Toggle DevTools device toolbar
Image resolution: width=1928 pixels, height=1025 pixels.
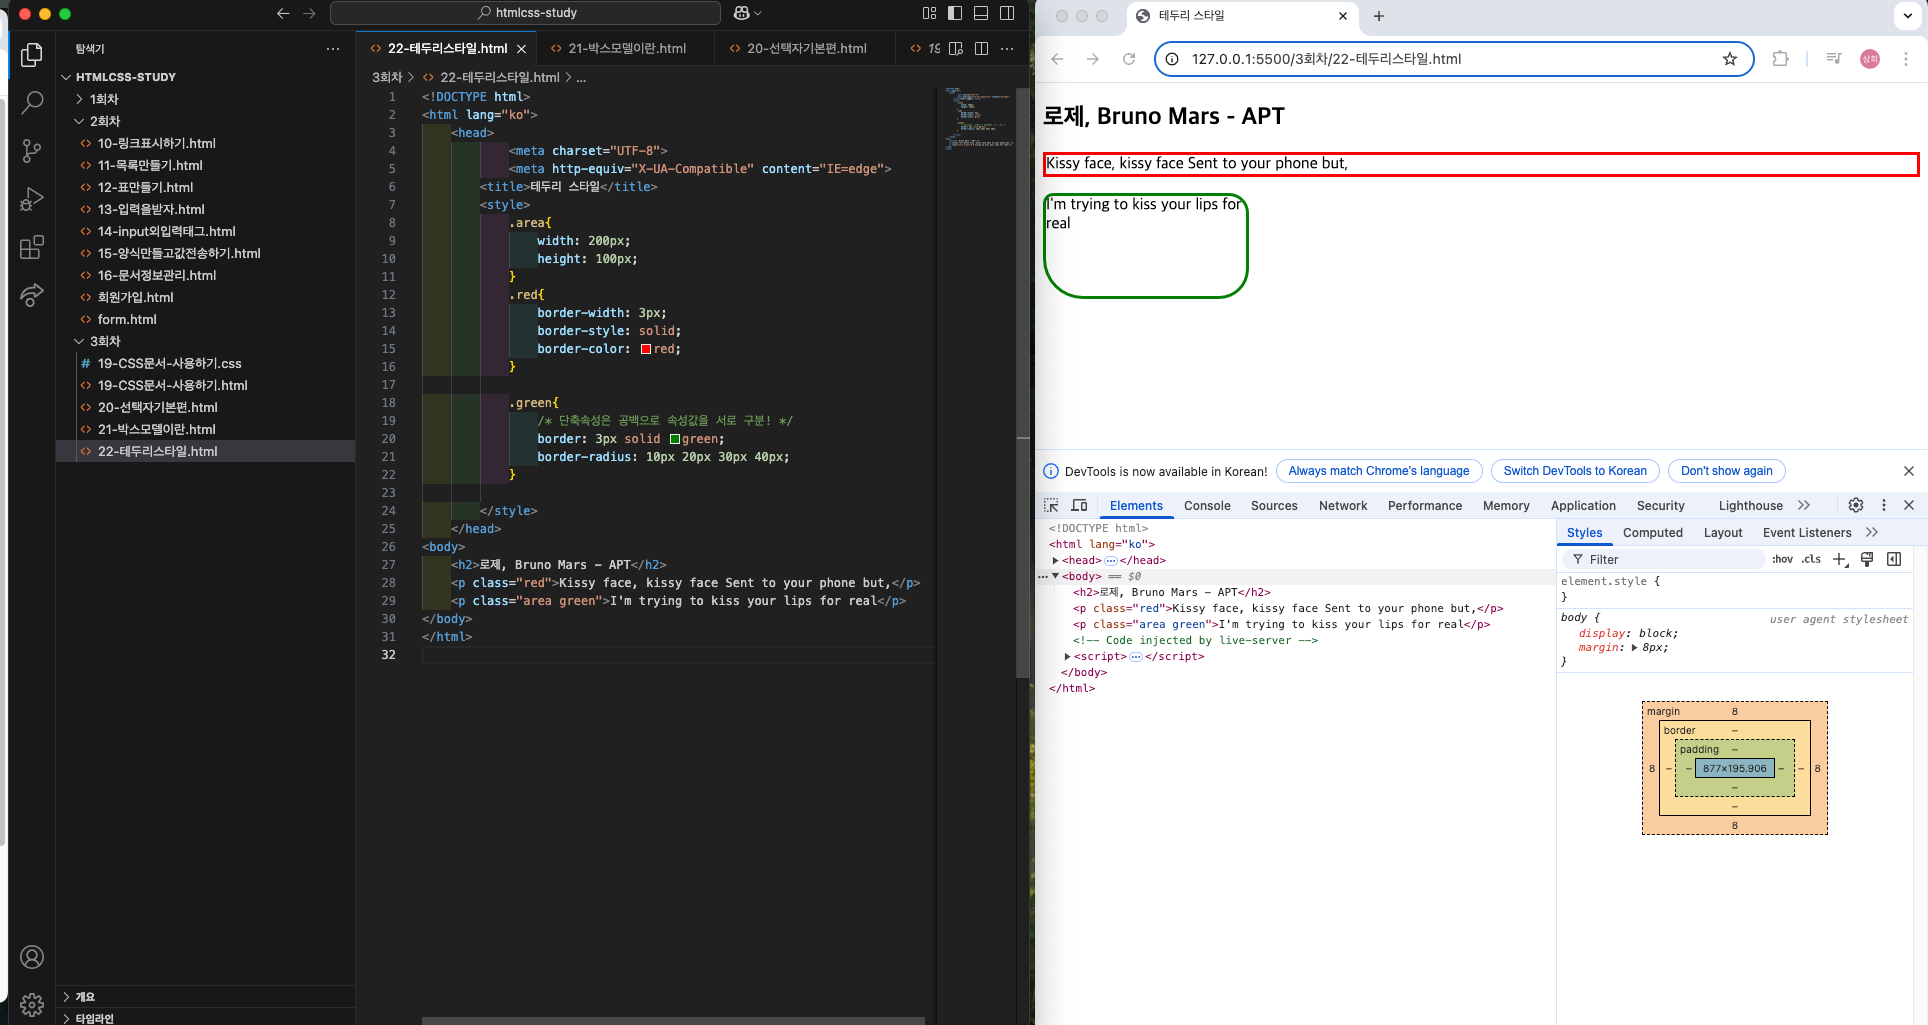[1079, 505]
